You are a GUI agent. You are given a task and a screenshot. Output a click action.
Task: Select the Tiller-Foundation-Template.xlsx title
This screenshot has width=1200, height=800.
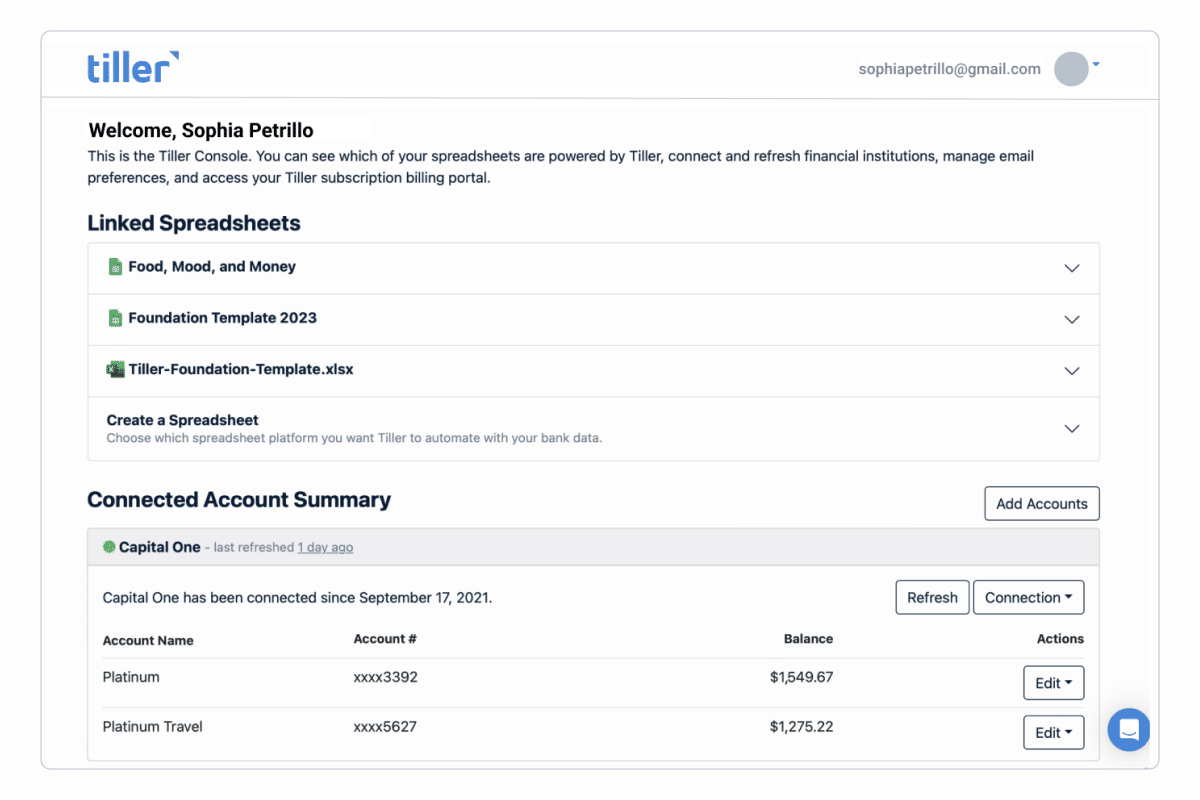pyautogui.click(x=241, y=369)
